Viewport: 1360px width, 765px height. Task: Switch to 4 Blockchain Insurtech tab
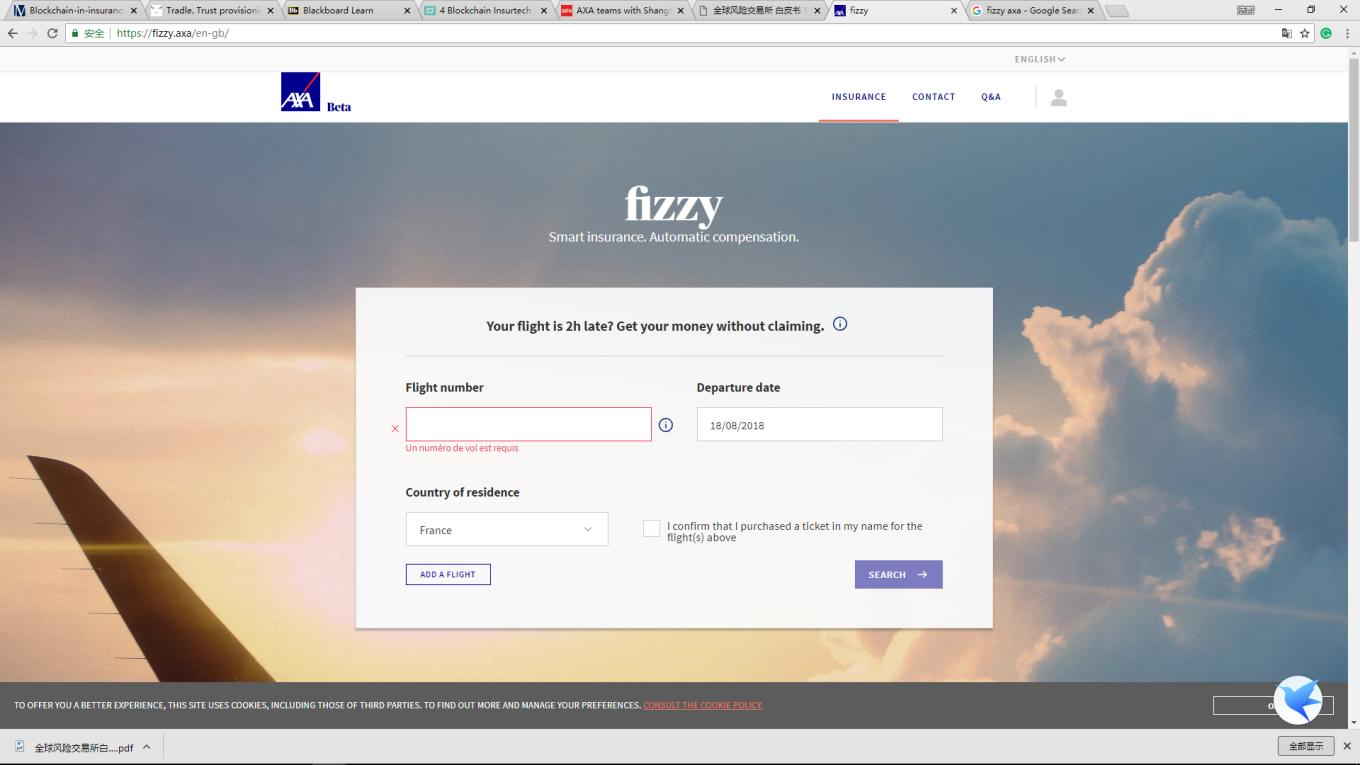pyautogui.click(x=484, y=11)
